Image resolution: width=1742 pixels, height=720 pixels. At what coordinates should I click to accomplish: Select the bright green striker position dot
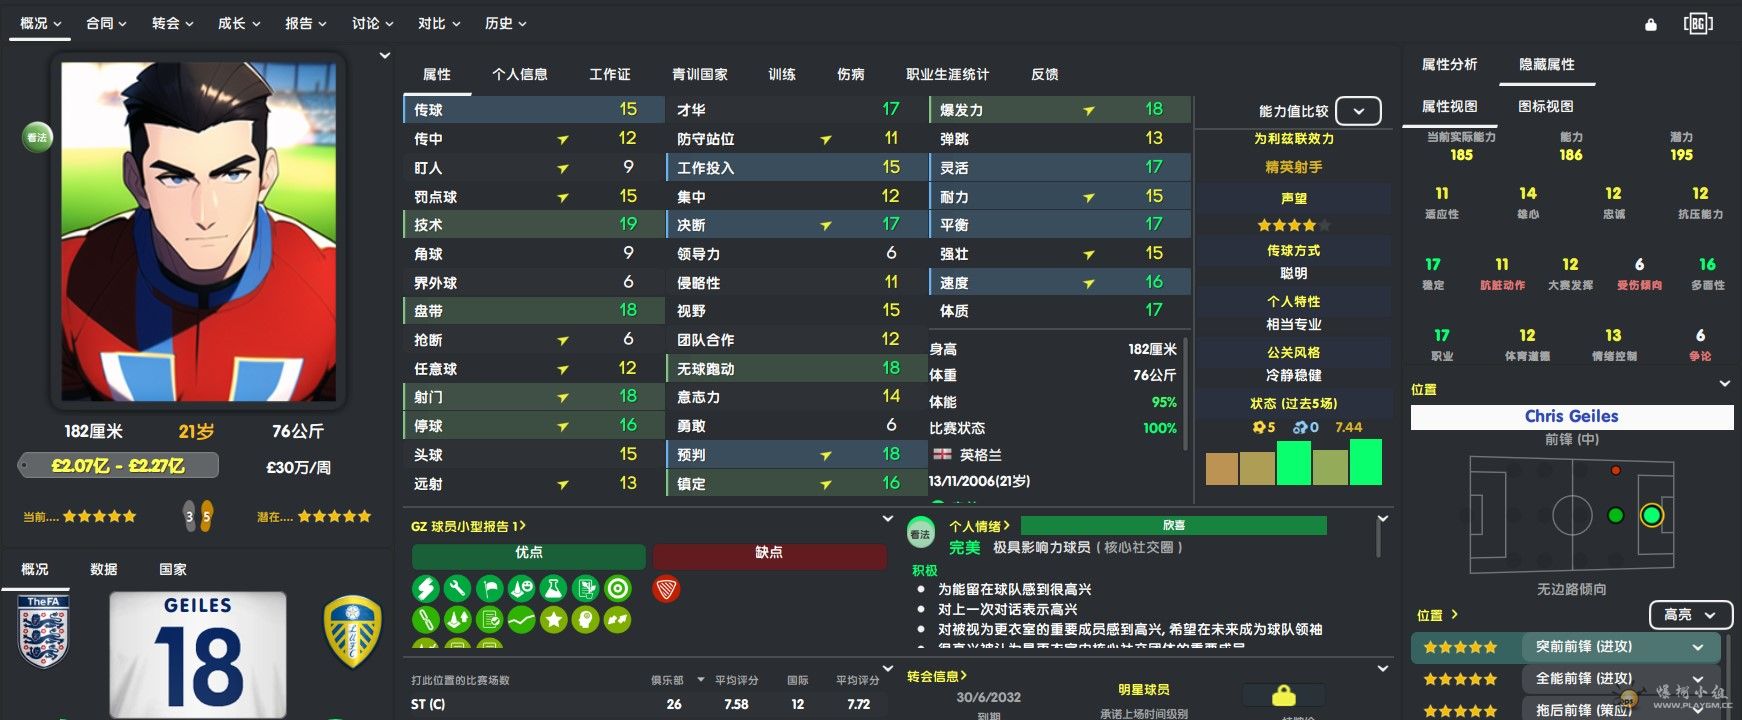coord(1651,515)
